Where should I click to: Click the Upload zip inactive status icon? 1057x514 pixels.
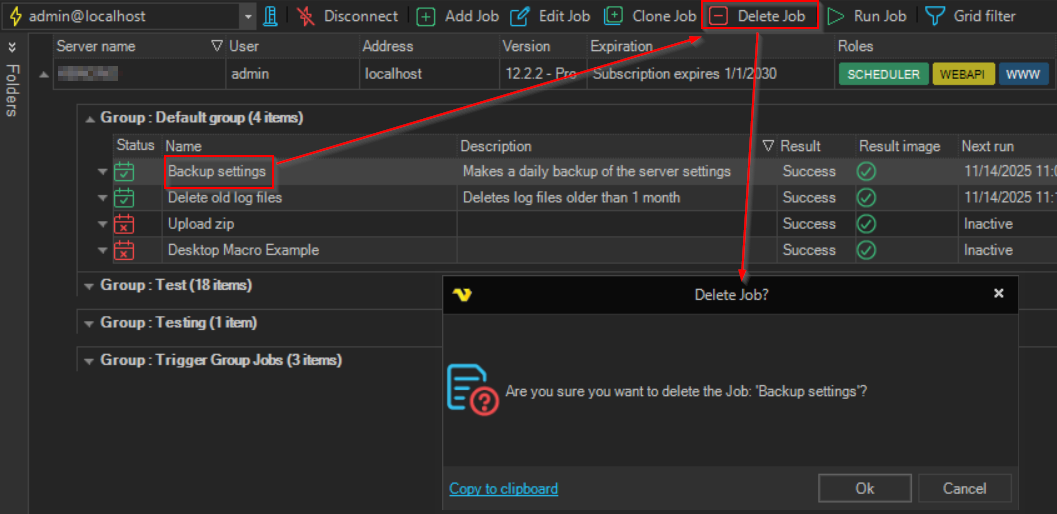[x=125, y=224]
